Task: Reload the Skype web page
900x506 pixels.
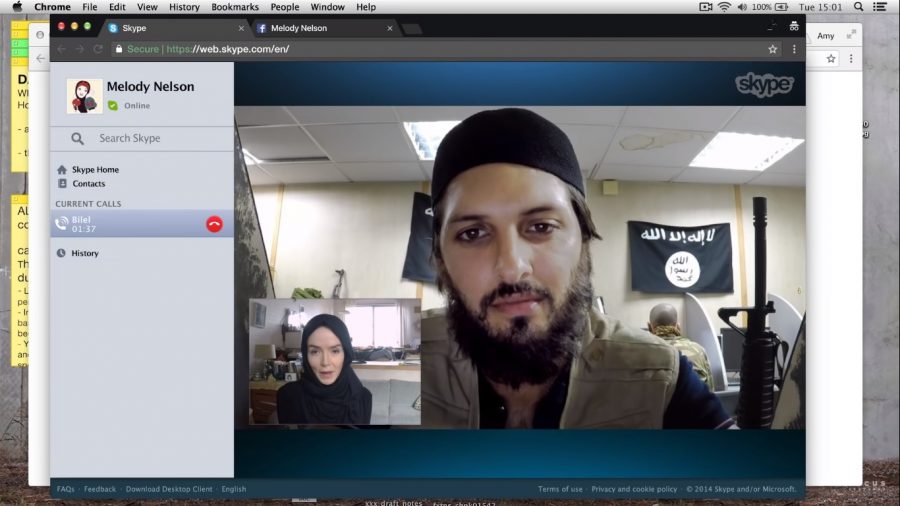Action: pyautogui.click(x=98, y=49)
